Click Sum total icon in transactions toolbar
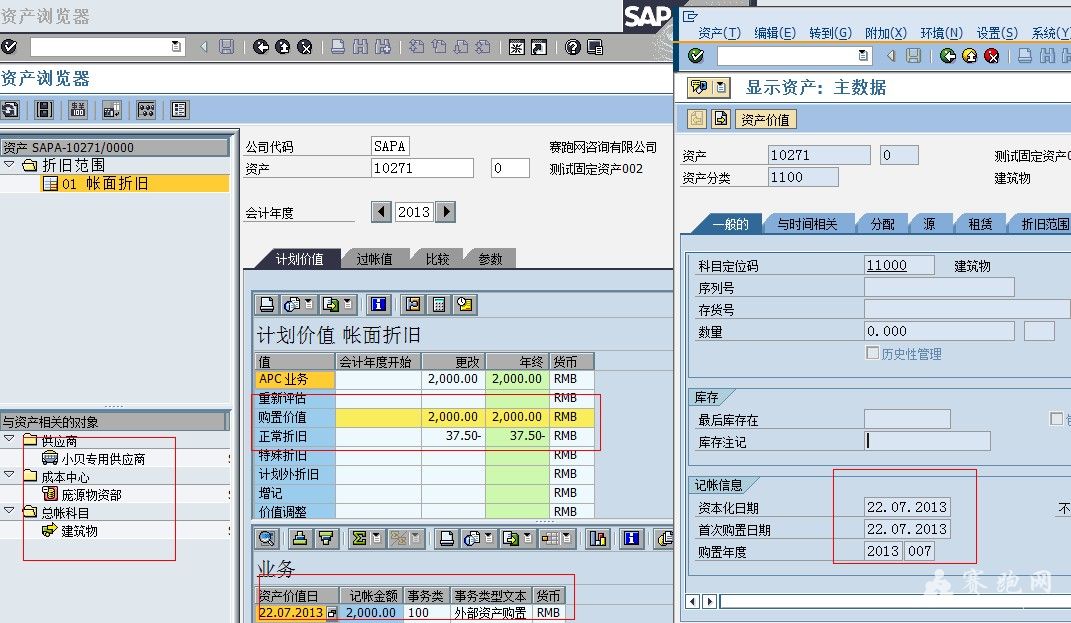 (x=359, y=538)
